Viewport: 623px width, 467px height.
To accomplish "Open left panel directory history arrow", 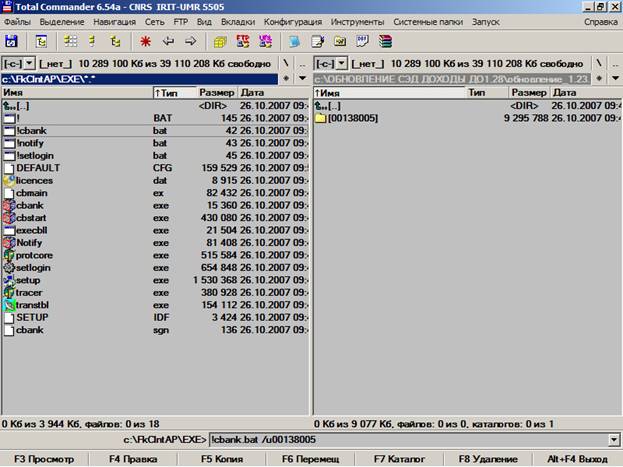I will pyautogui.click(x=302, y=78).
